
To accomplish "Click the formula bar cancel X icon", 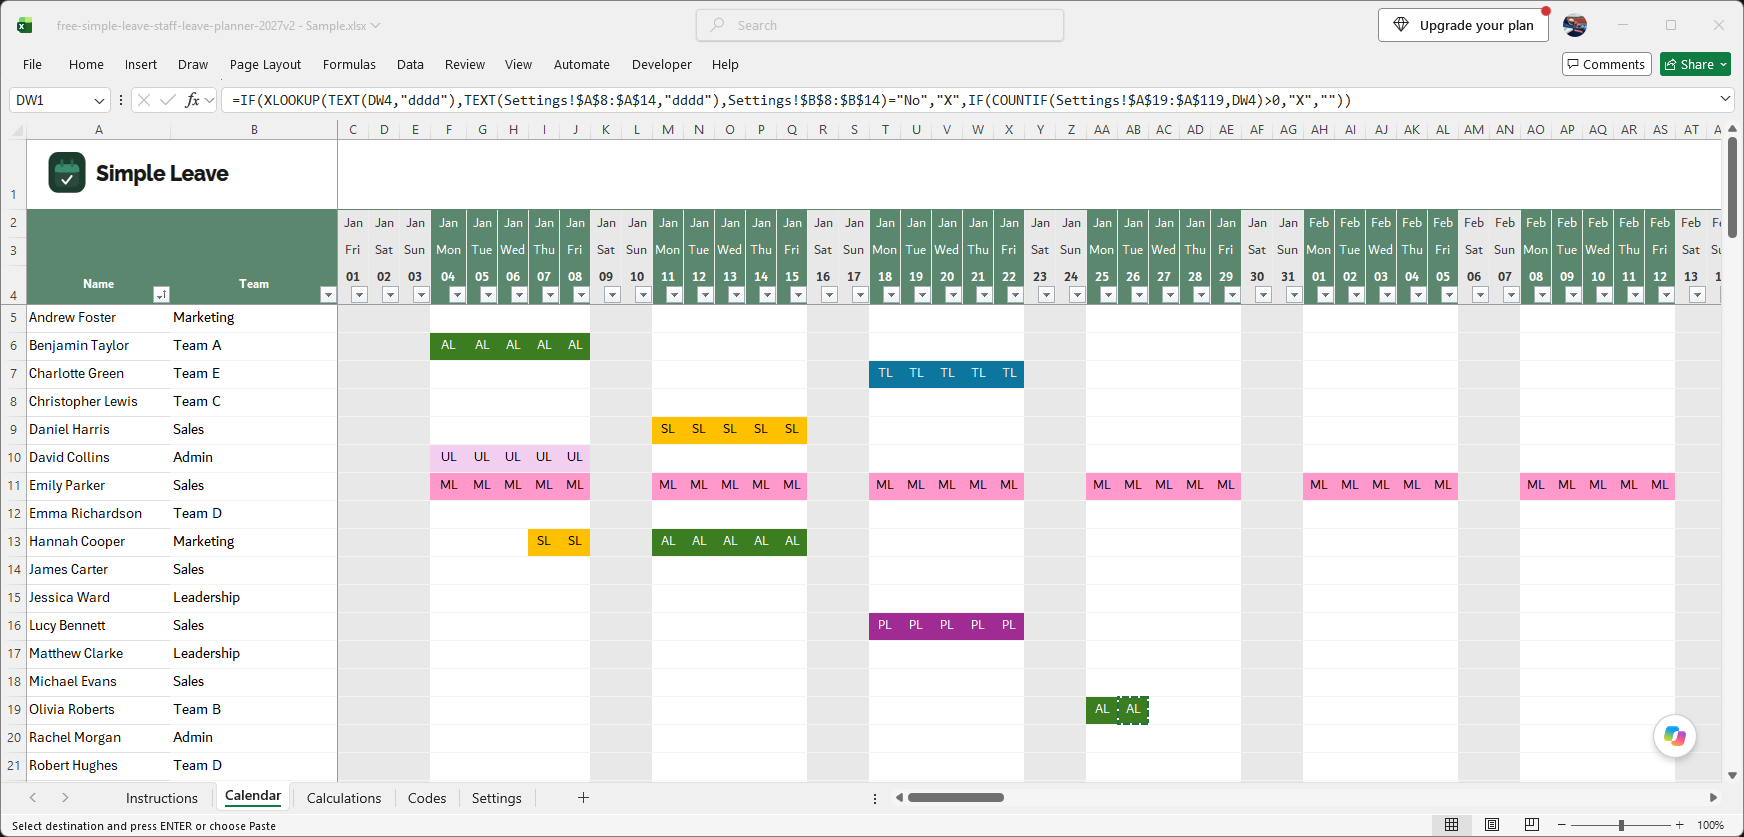I will pyautogui.click(x=144, y=100).
